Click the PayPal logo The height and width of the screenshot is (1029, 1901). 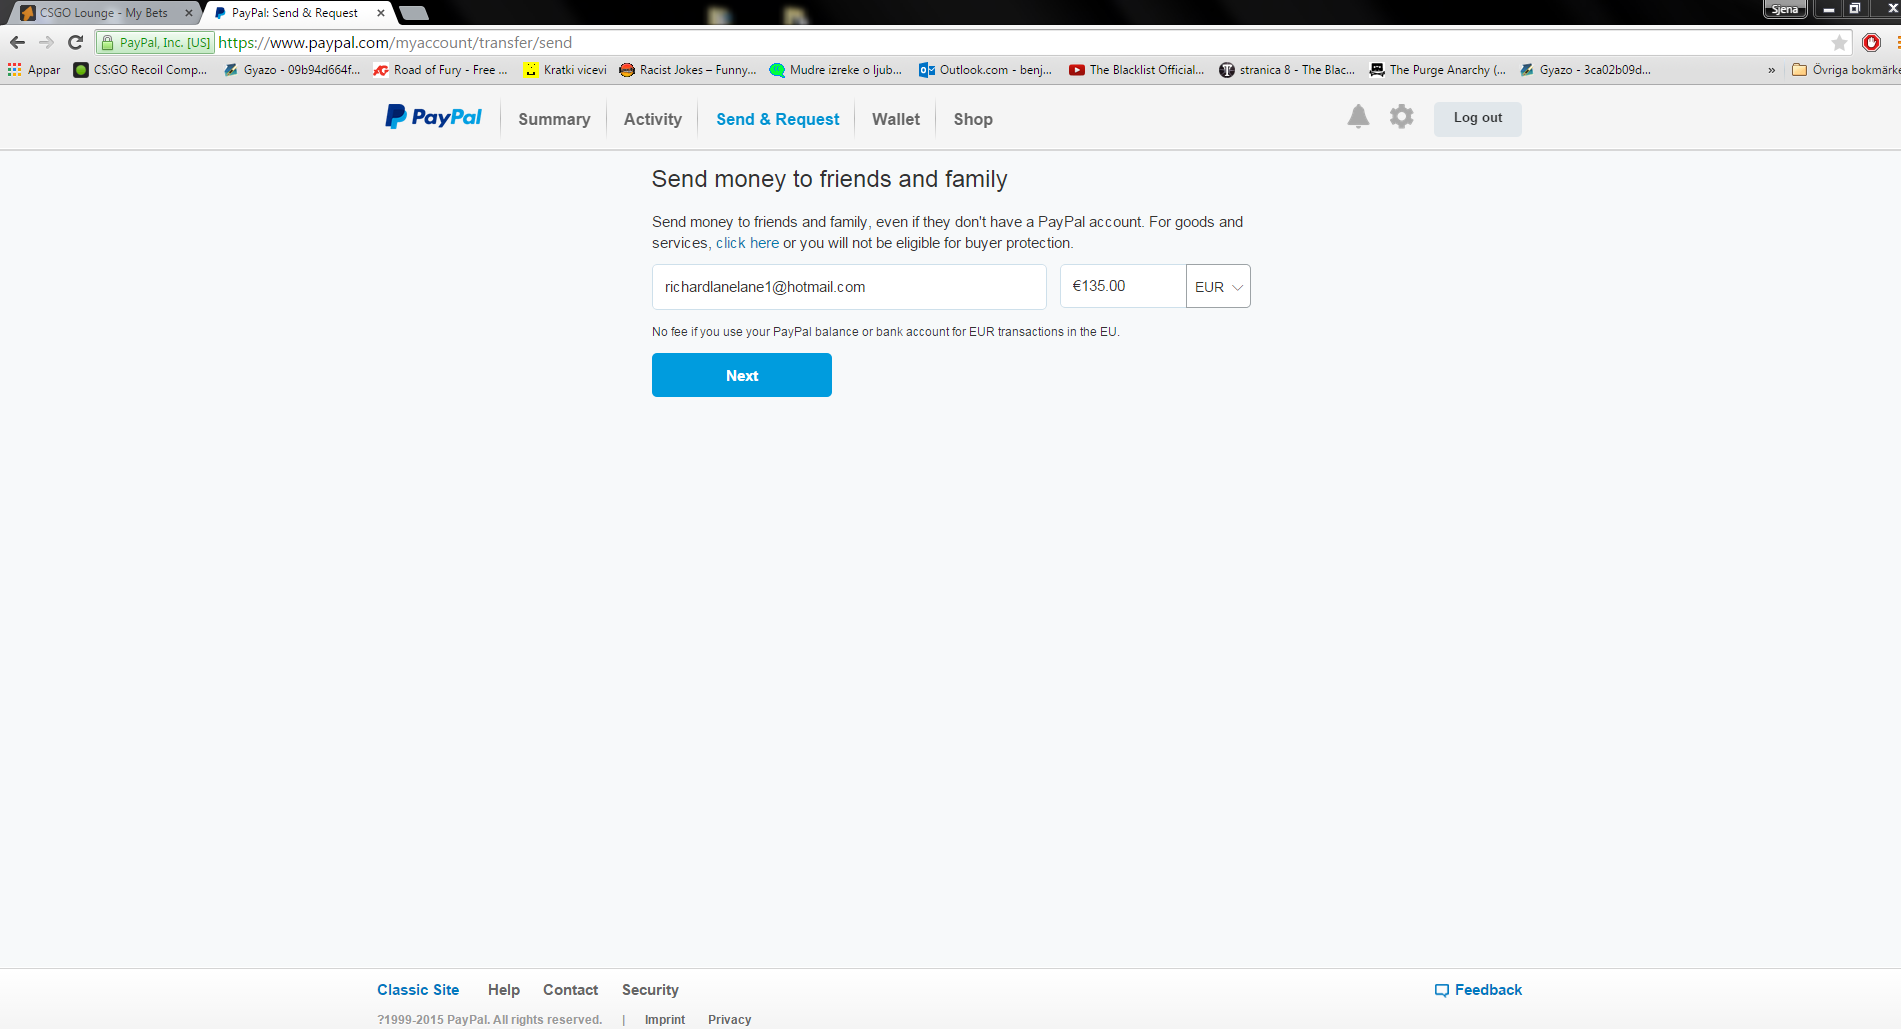pos(433,117)
